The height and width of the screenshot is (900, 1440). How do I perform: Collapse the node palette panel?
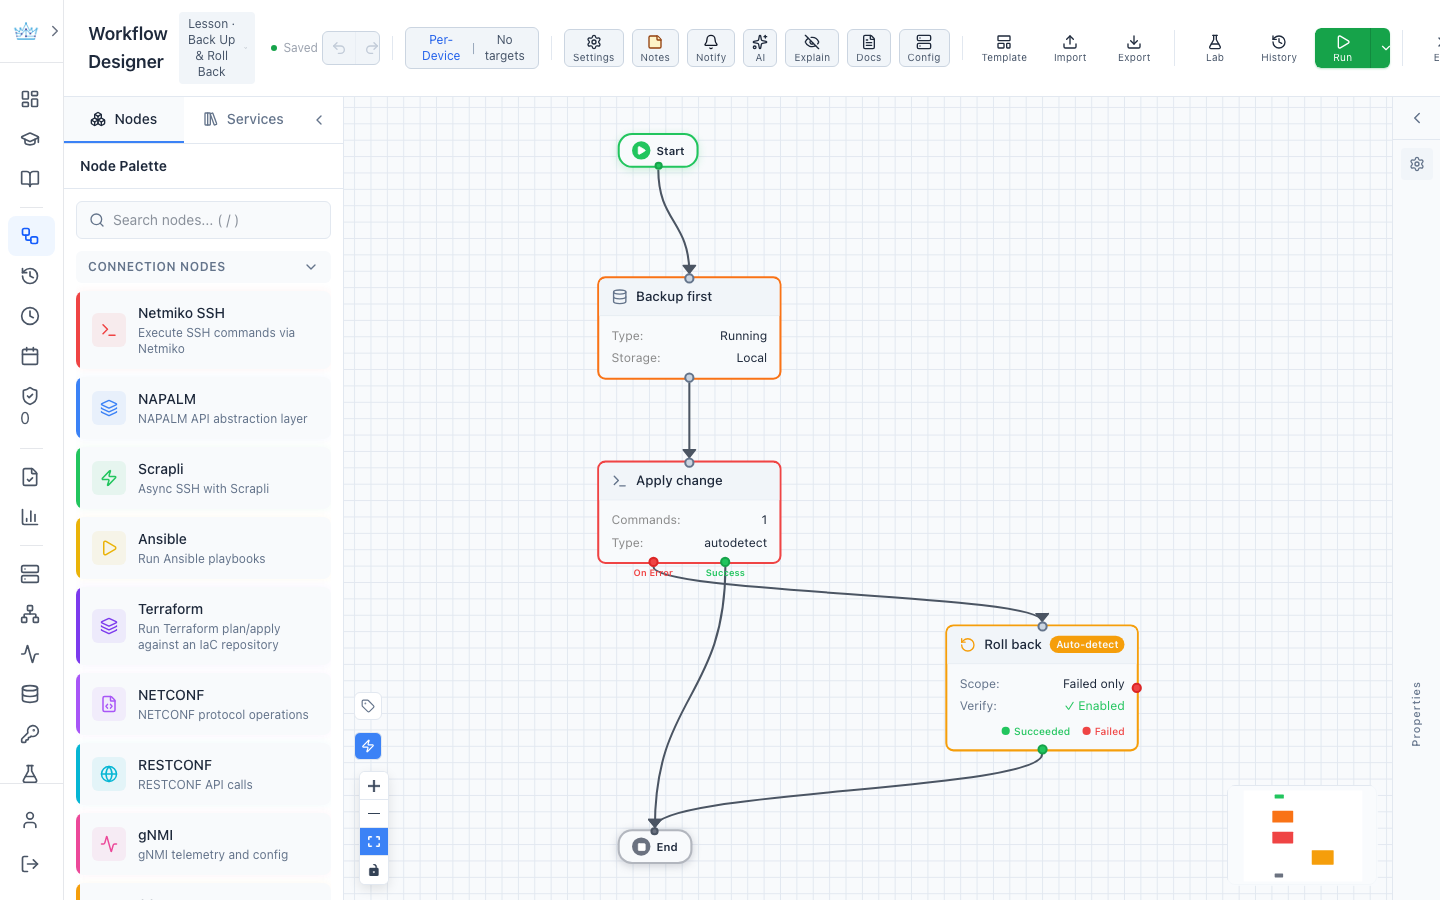(319, 120)
